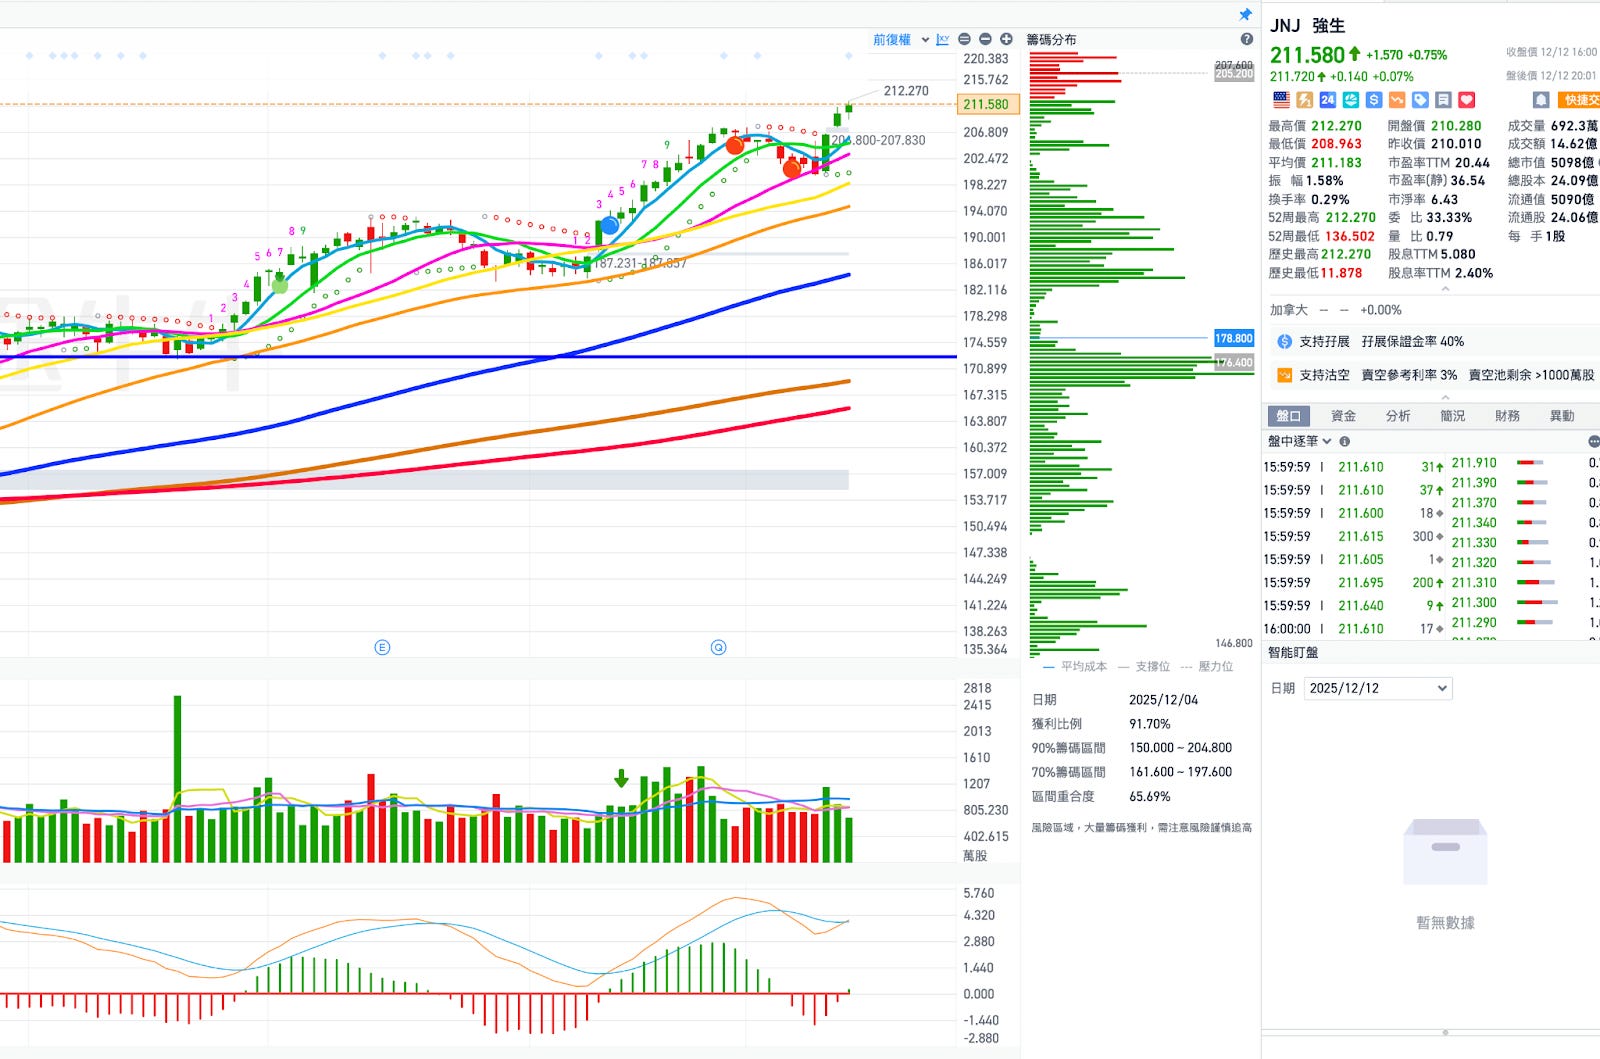Click the 壓力位 legend item
This screenshot has height=1059, width=1600.
pos(1206,666)
